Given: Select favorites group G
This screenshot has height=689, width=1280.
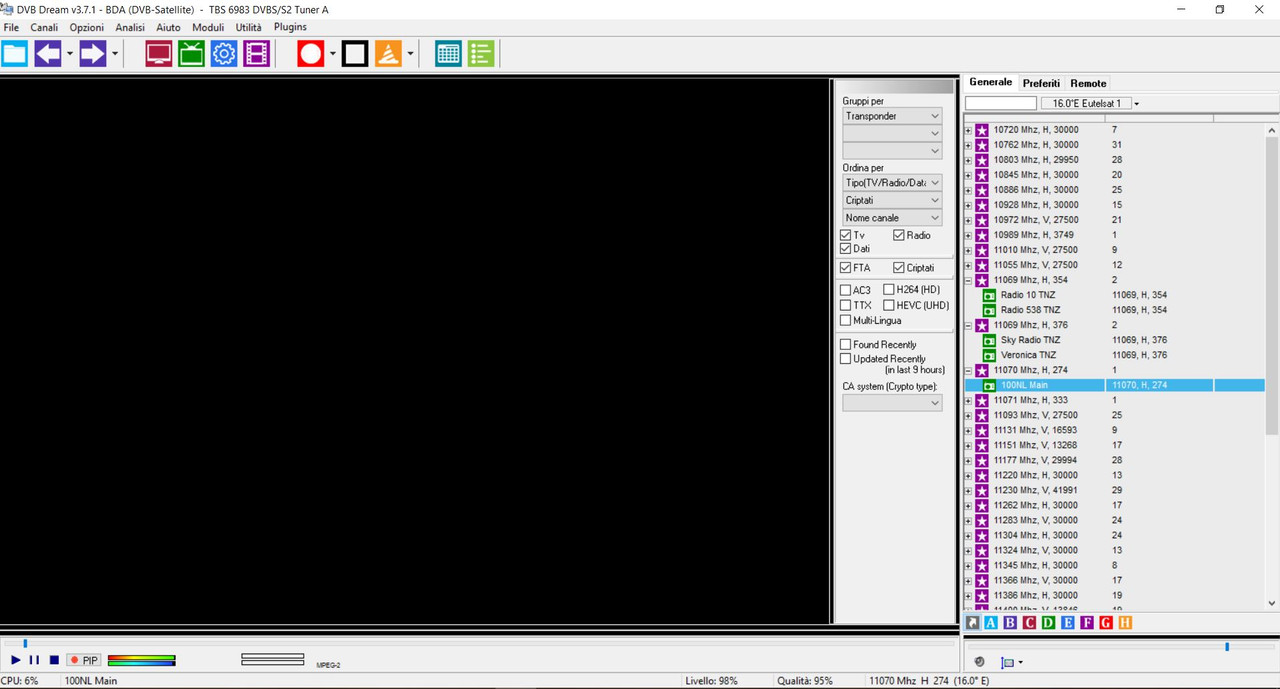Looking at the screenshot, I should 1106,623.
